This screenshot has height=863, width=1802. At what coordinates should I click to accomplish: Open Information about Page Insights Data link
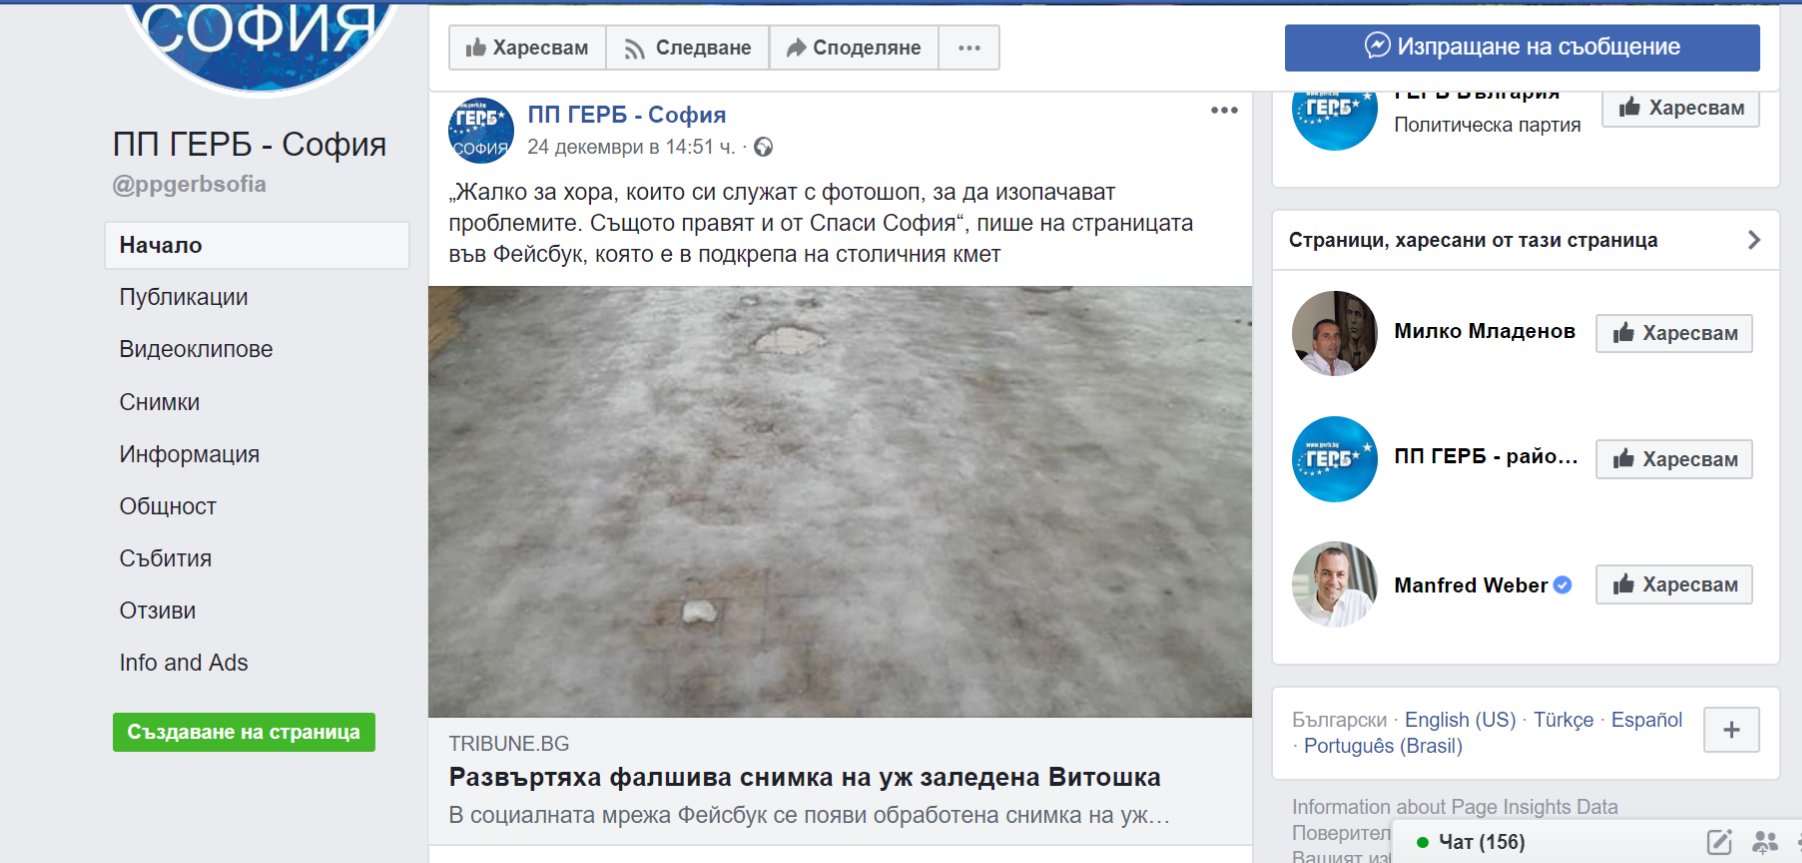pos(1454,807)
